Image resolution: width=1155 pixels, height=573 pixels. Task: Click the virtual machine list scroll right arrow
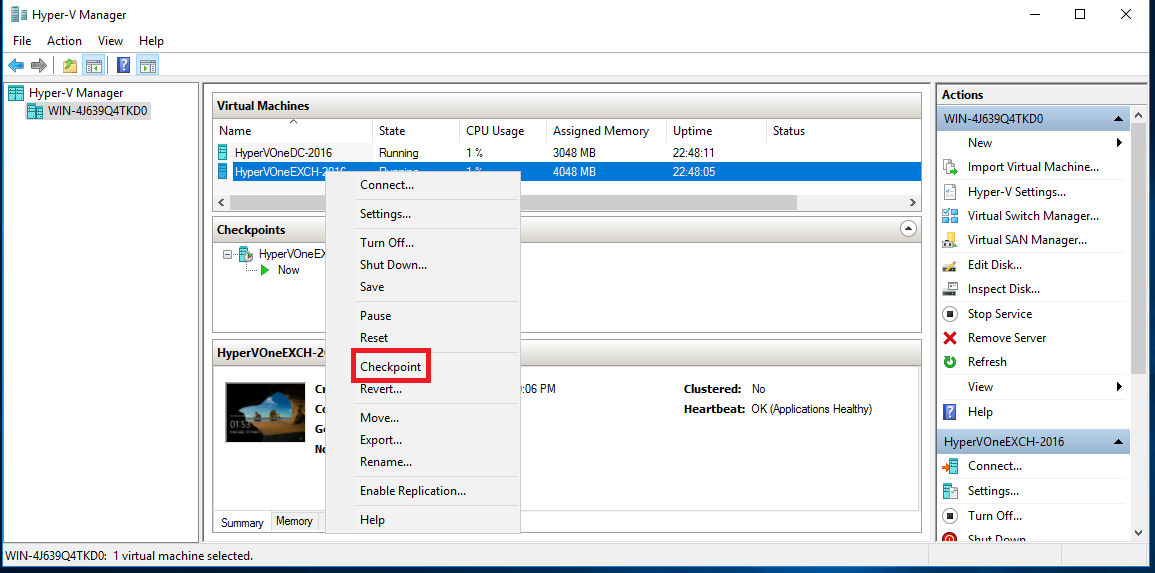pyautogui.click(x=913, y=203)
